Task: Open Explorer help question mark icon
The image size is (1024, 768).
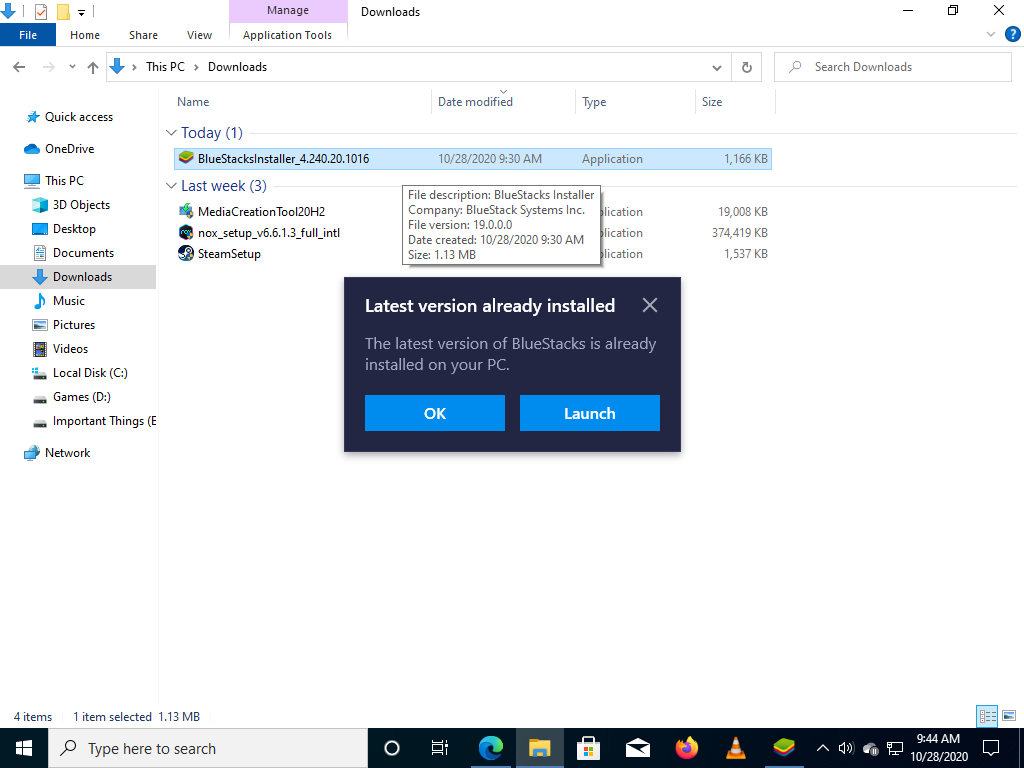Action: click(1012, 35)
